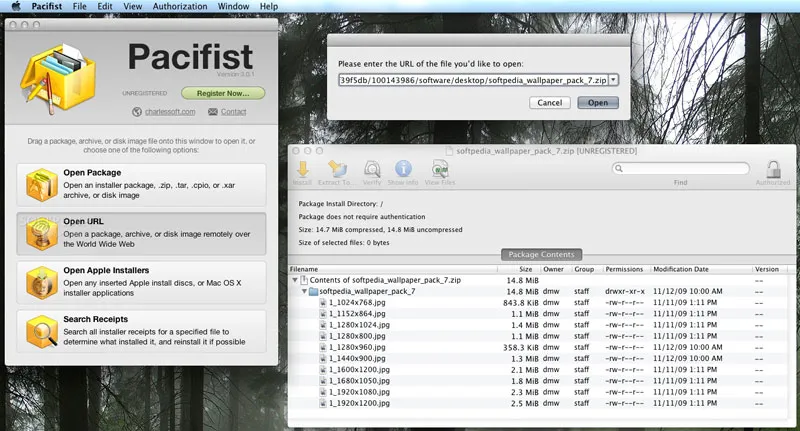Open the File menu
The width and height of the screenshot is (800, 431).
coord(80,6)
